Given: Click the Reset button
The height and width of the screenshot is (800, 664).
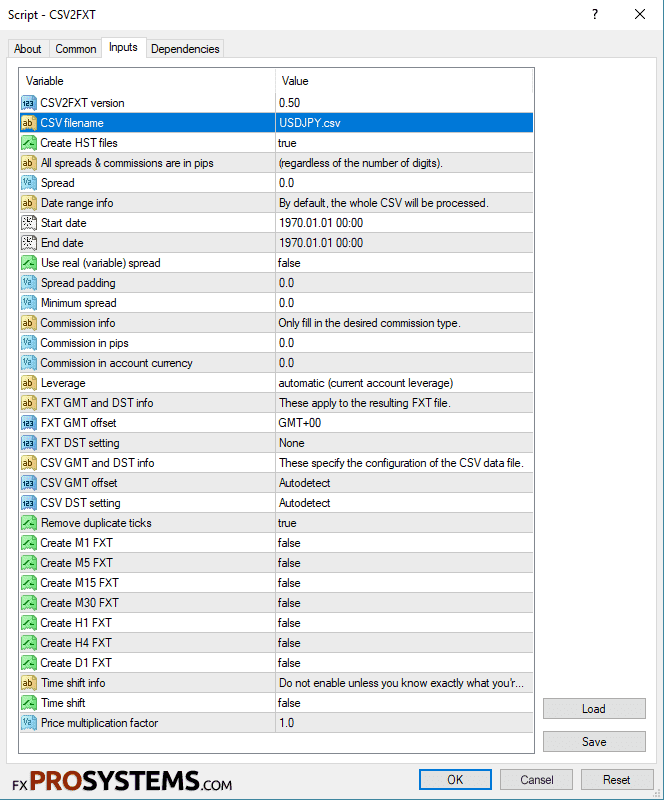Looking at the screenshot, I should click(x=617, y=780).
